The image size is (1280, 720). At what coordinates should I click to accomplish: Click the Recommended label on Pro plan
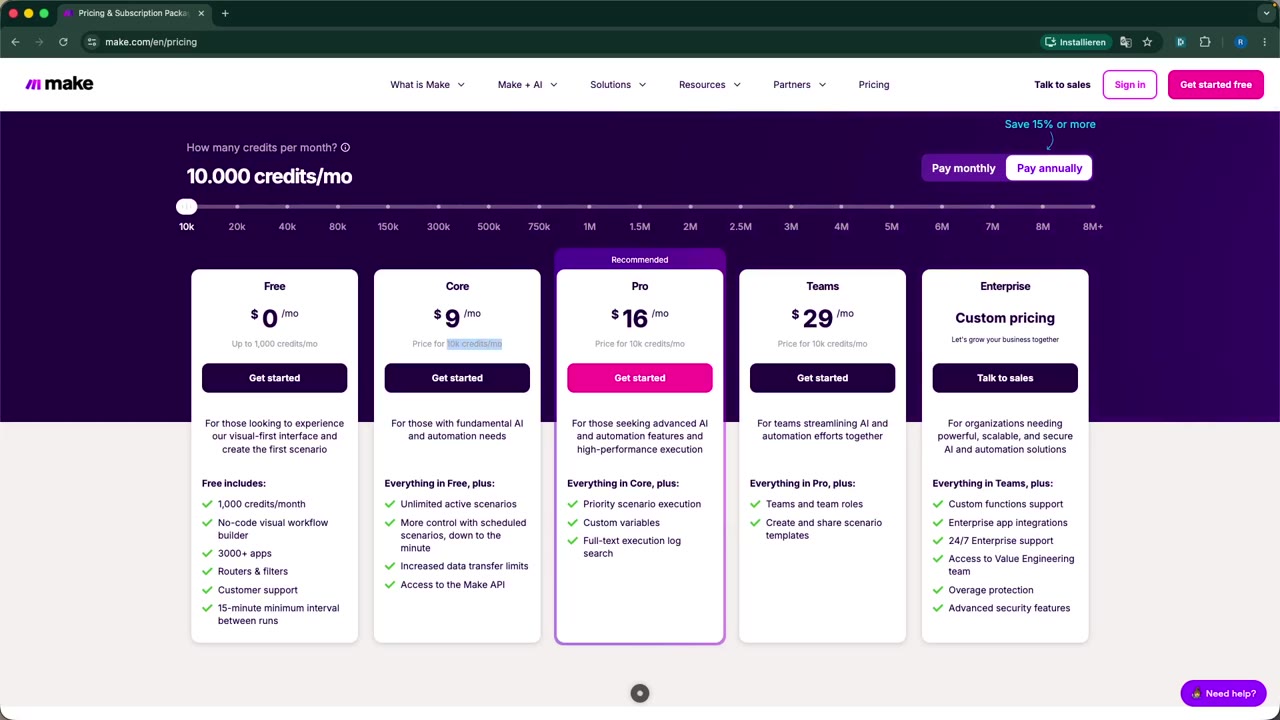640,260
